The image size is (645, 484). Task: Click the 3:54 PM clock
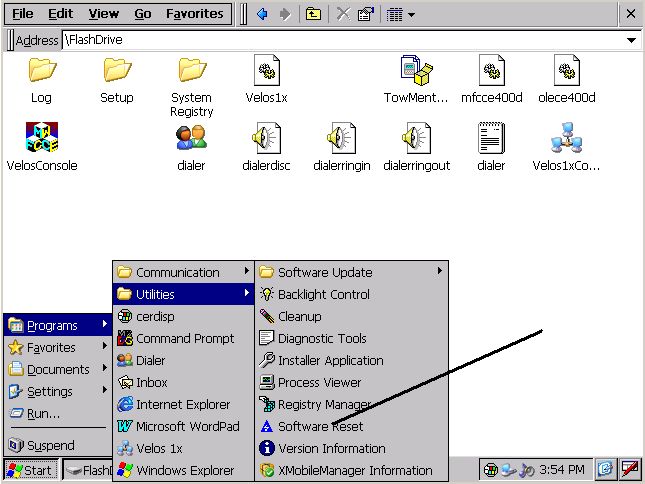click(561, 469)
